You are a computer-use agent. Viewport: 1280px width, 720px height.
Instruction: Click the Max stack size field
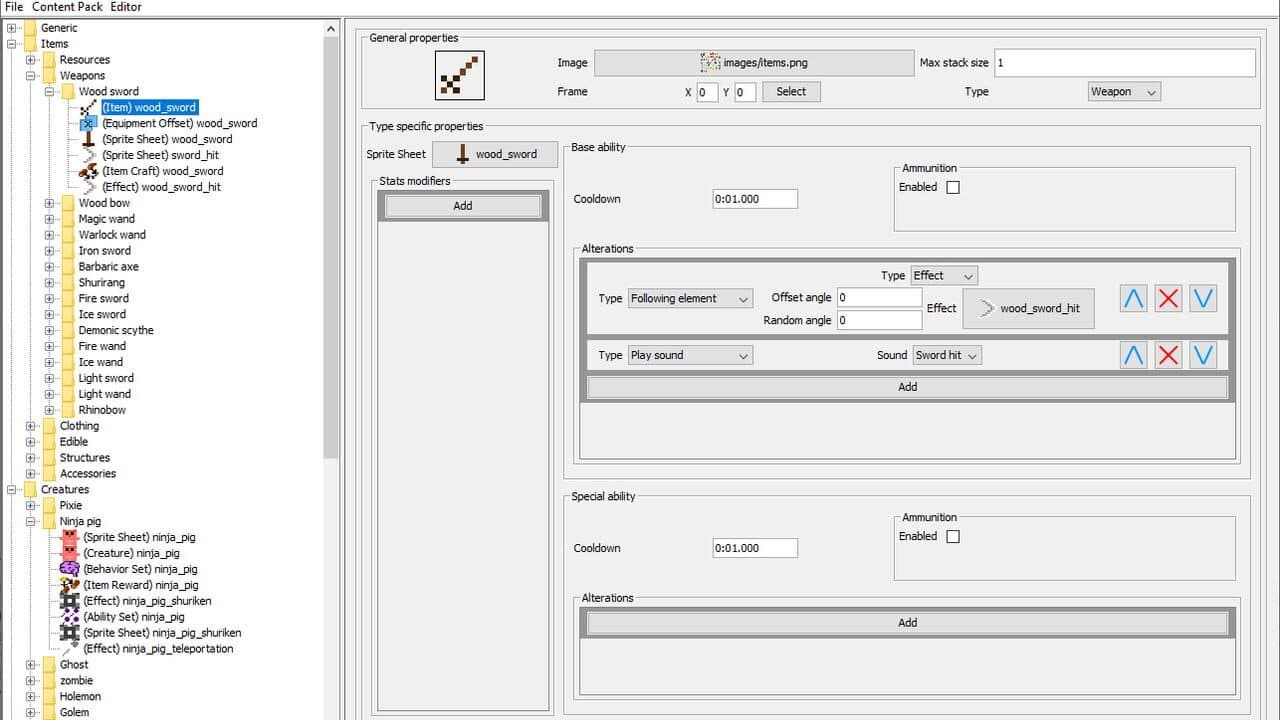1124,63
